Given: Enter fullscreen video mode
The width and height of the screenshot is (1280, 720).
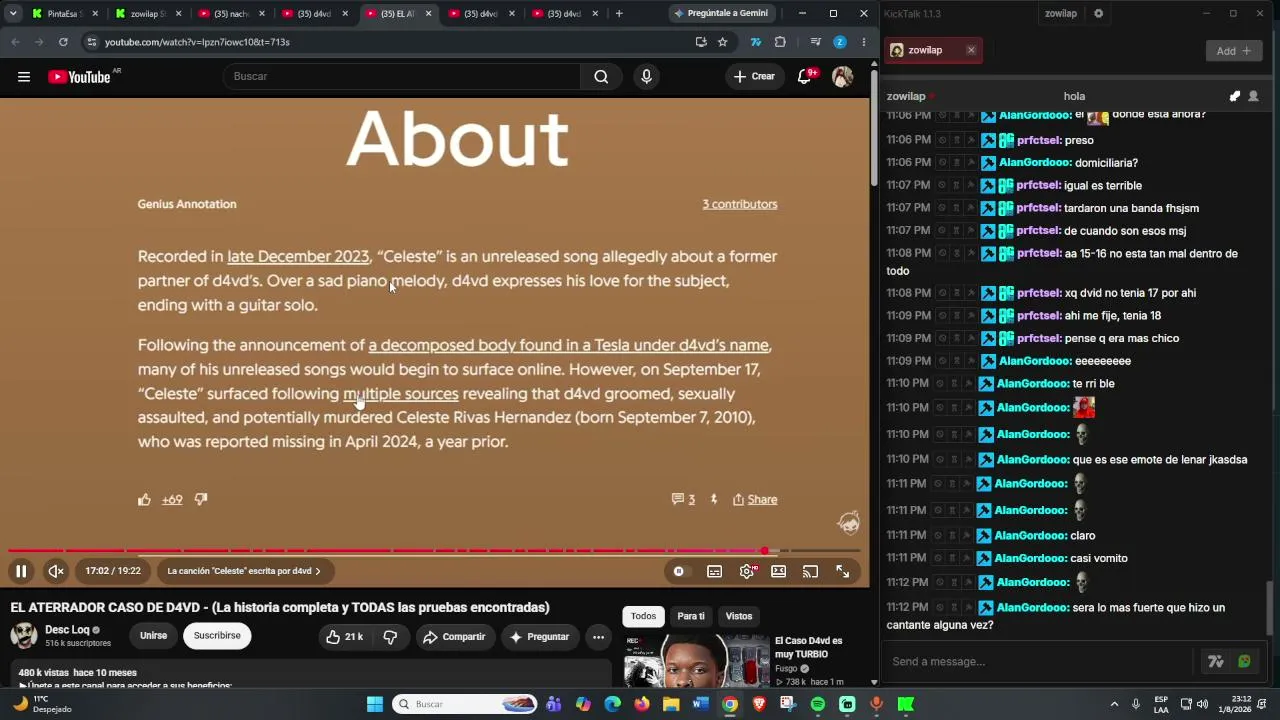Looking at the screenshot, I should point(843,571).
